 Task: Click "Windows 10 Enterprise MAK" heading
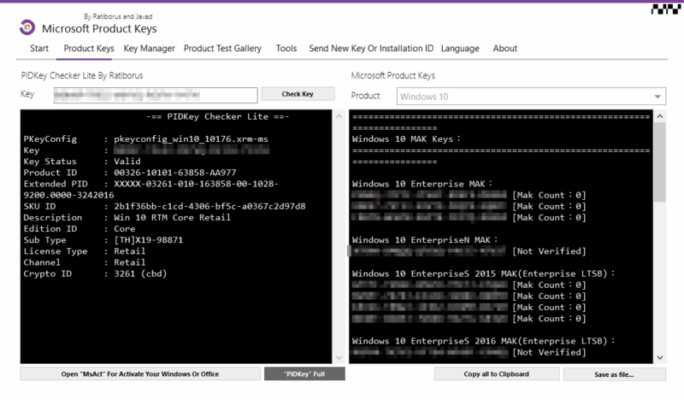pyautogui.click(x=422, y=184)
